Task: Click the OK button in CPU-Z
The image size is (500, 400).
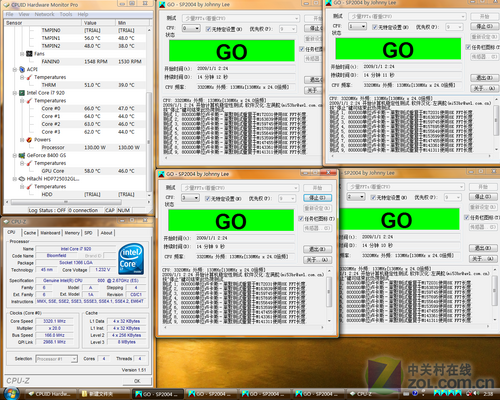Action: coord(137,381)
